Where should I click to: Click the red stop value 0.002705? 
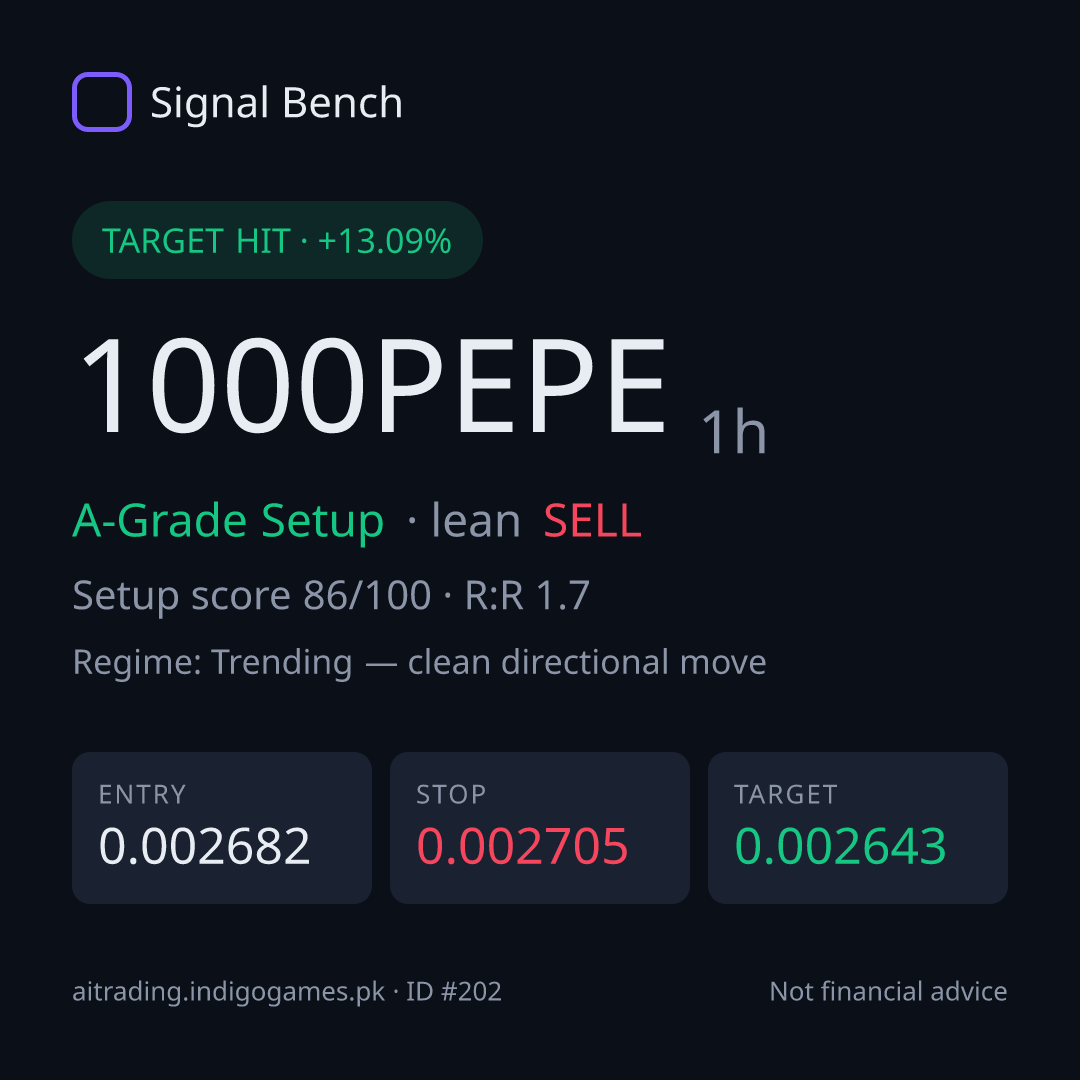click(522, 846)
